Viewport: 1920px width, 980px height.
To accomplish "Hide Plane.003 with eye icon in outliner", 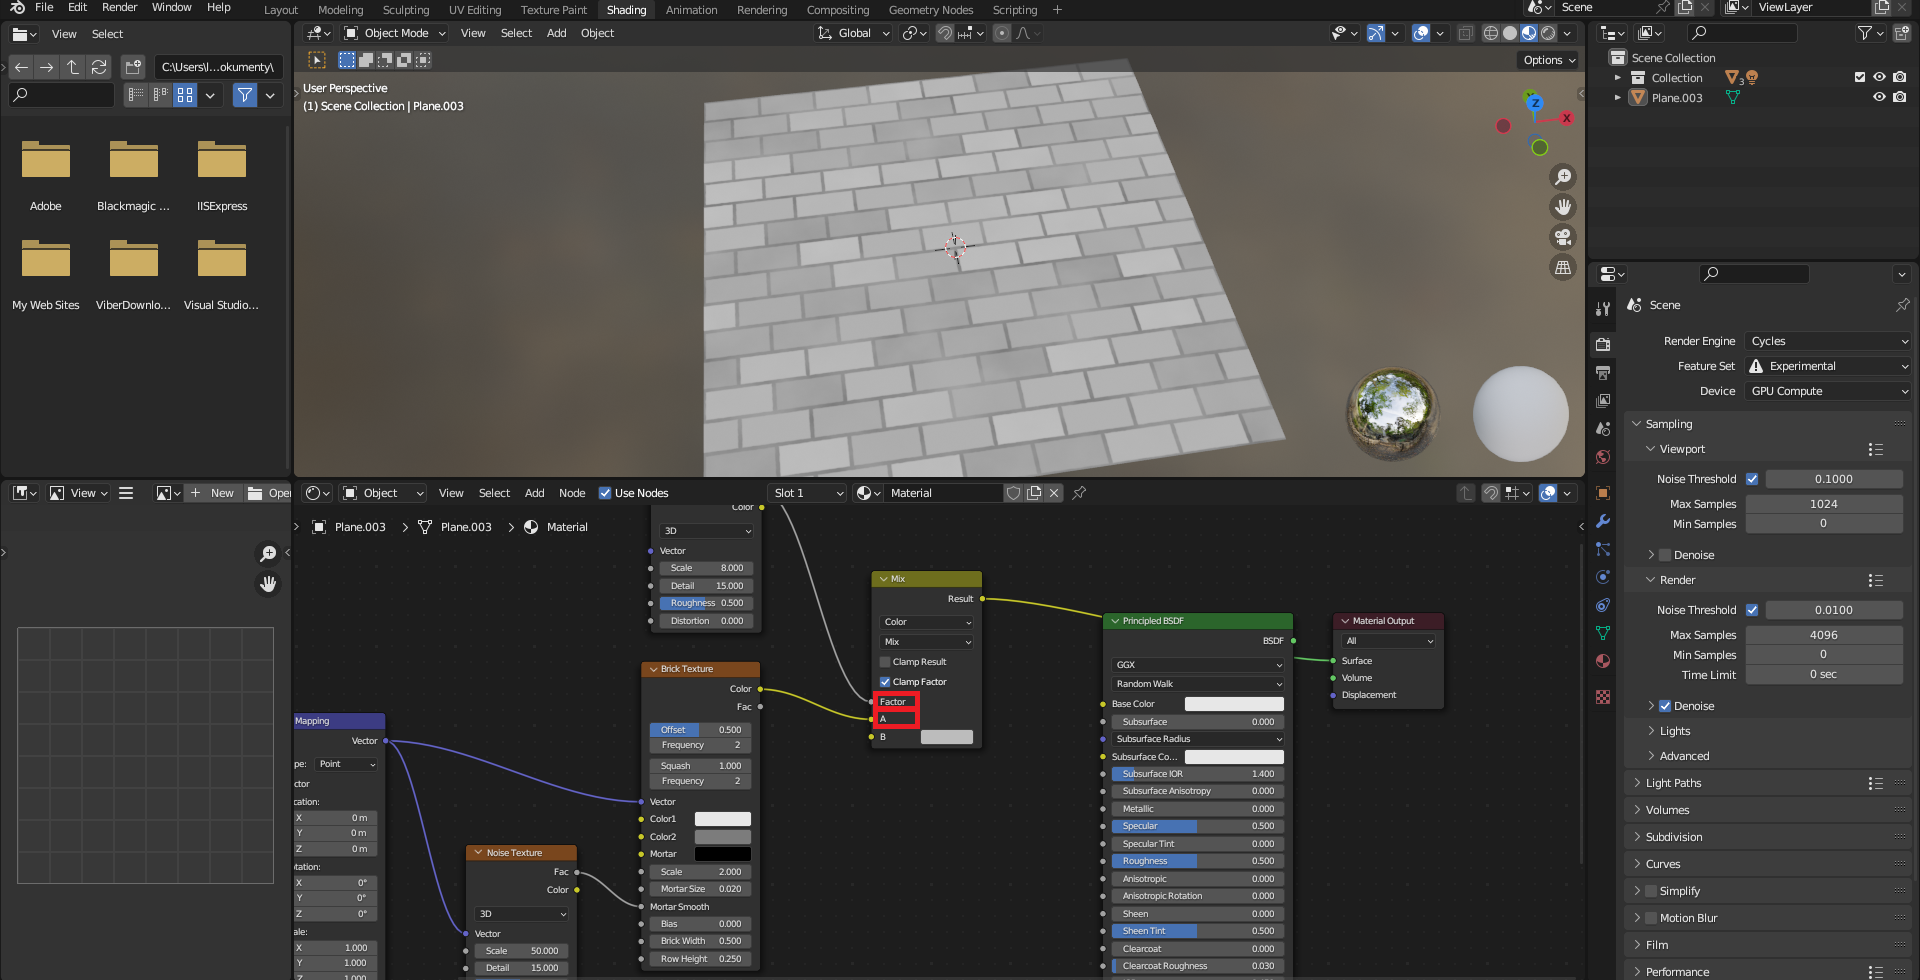I will 1879,97.
